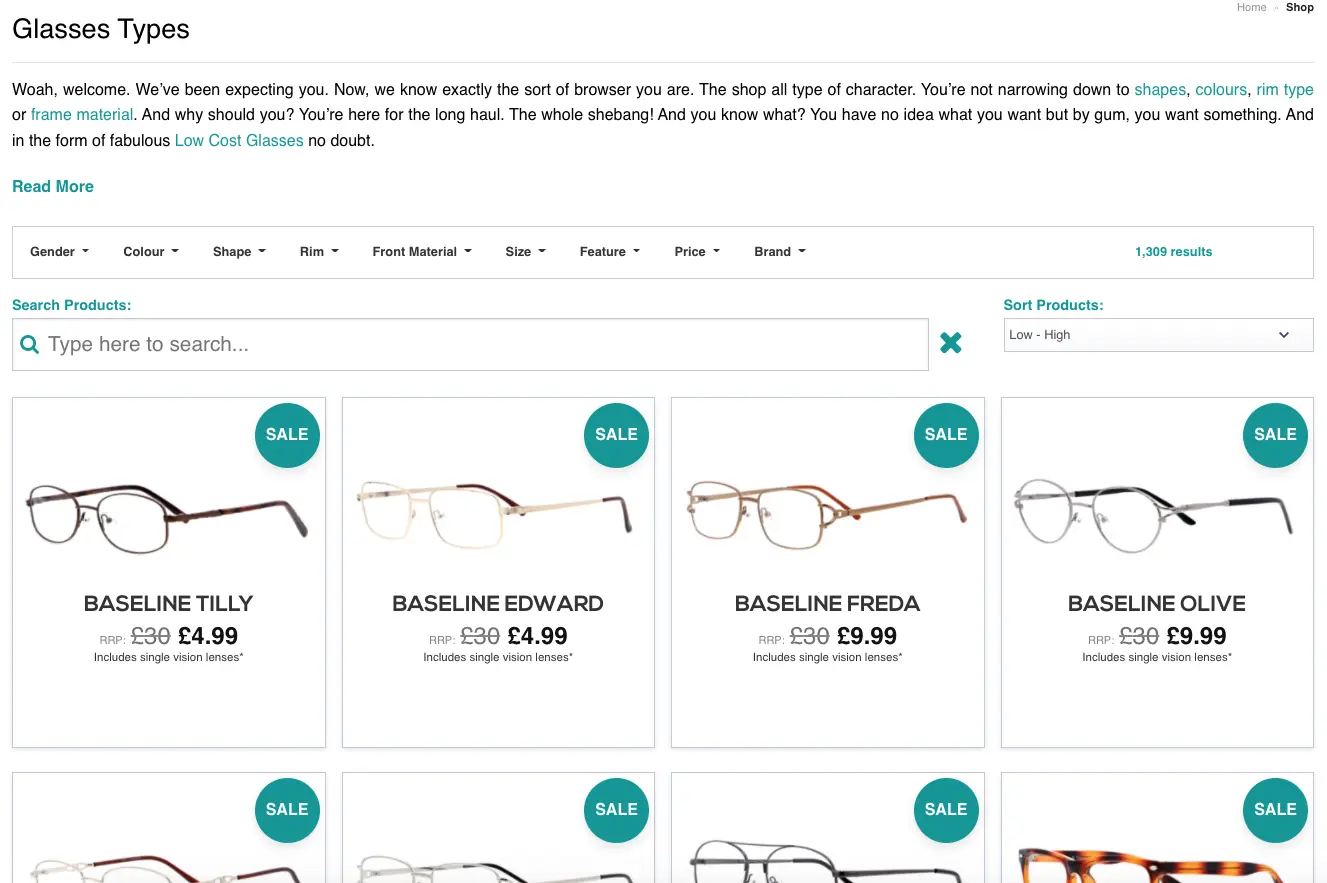Click £4.99 price on Baseline Tilly
Screen dimensions: 1327x883
(x=208, y=636)
